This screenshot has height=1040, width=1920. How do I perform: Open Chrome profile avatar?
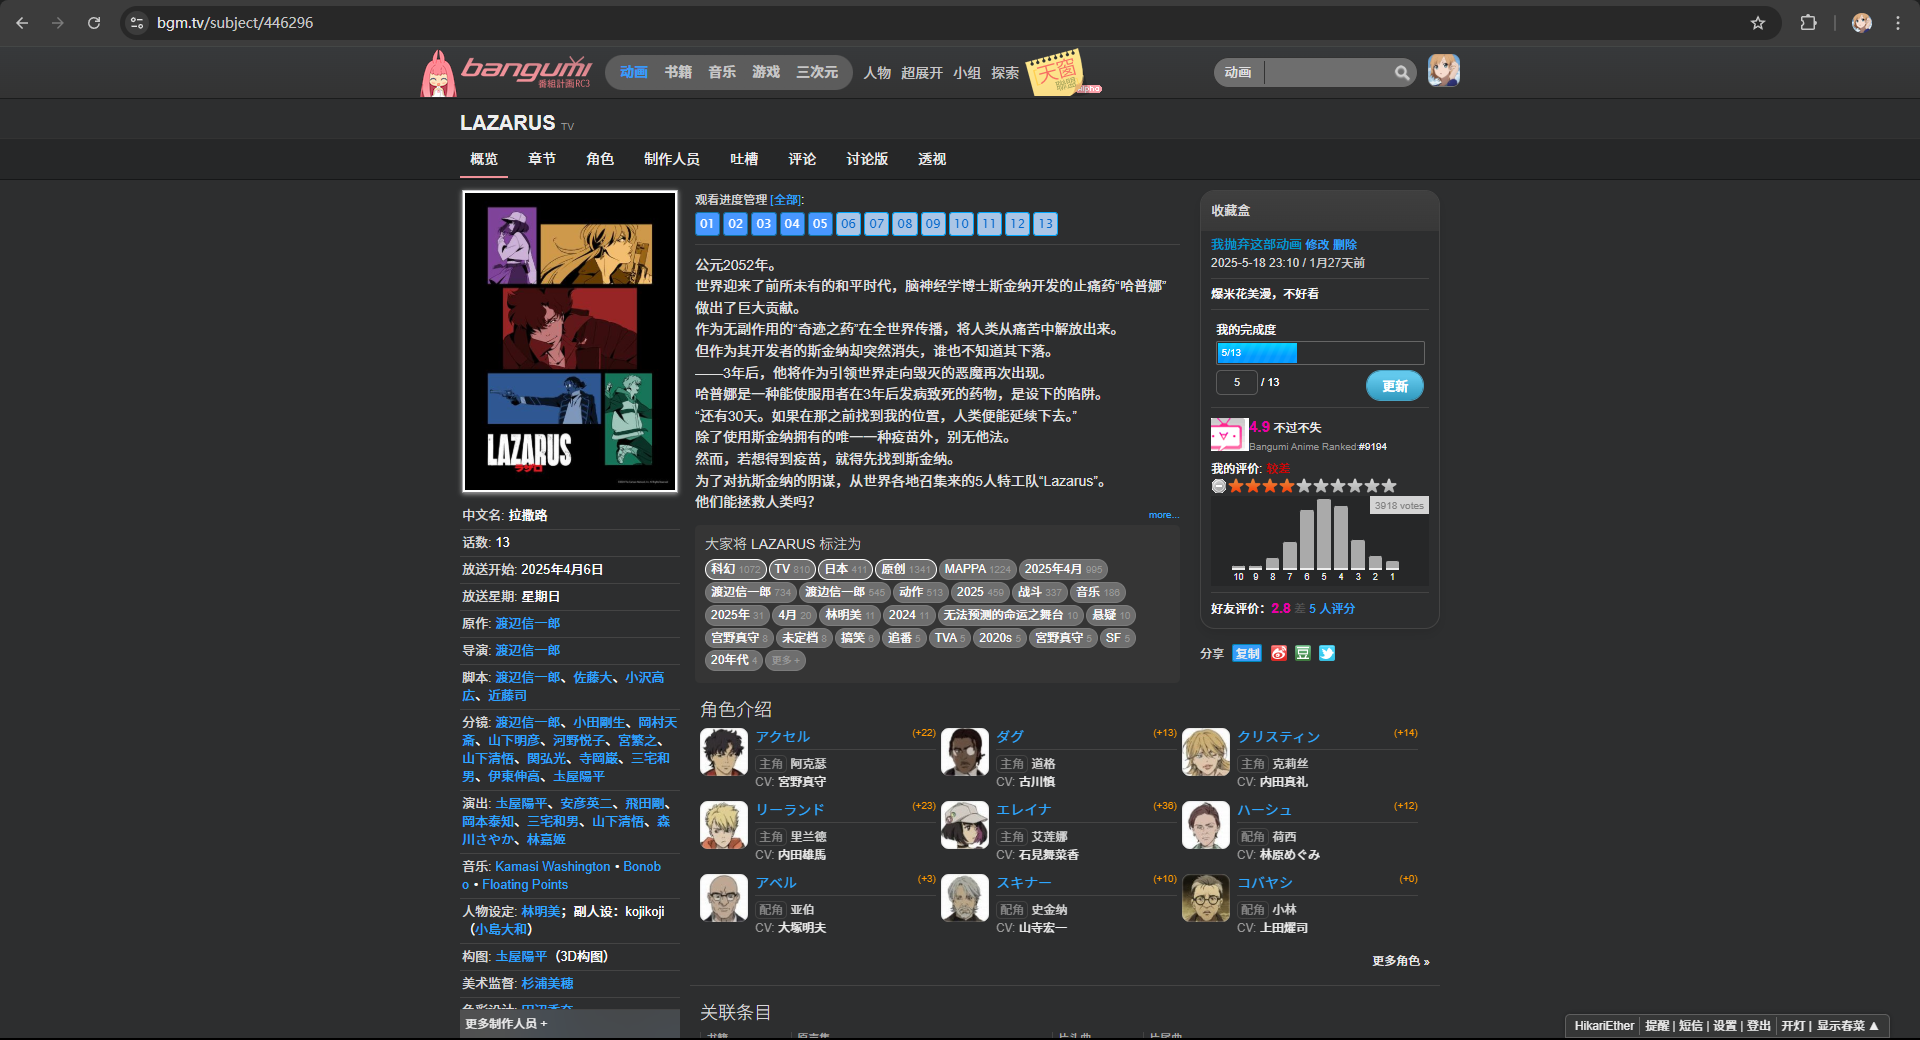[1861, 23]
